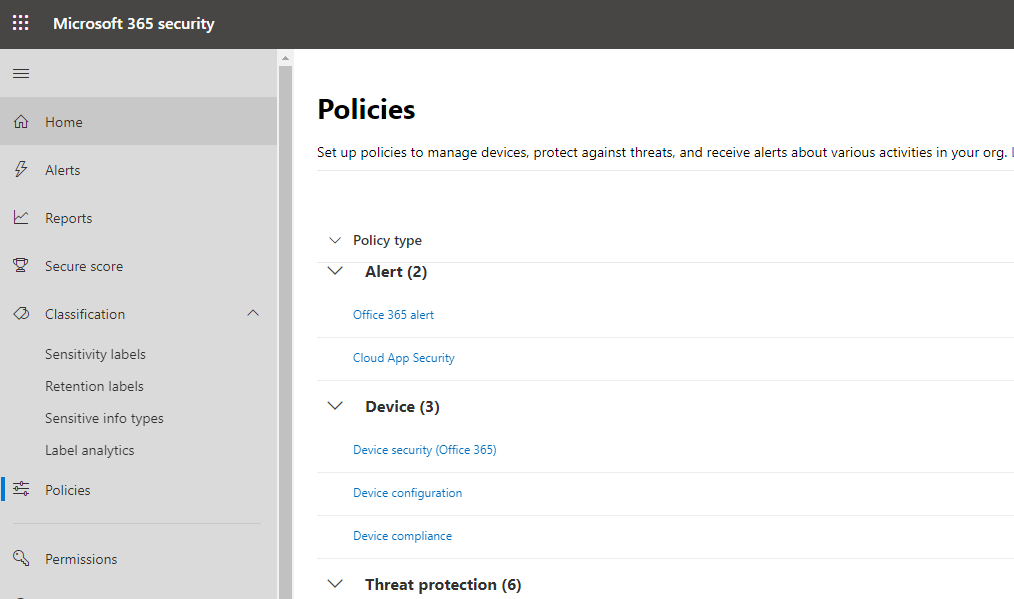The height and width of the screenshot is (599, 1014).
Task: Click the sidebar vertical scrollbar track
Action: (285, 331)
